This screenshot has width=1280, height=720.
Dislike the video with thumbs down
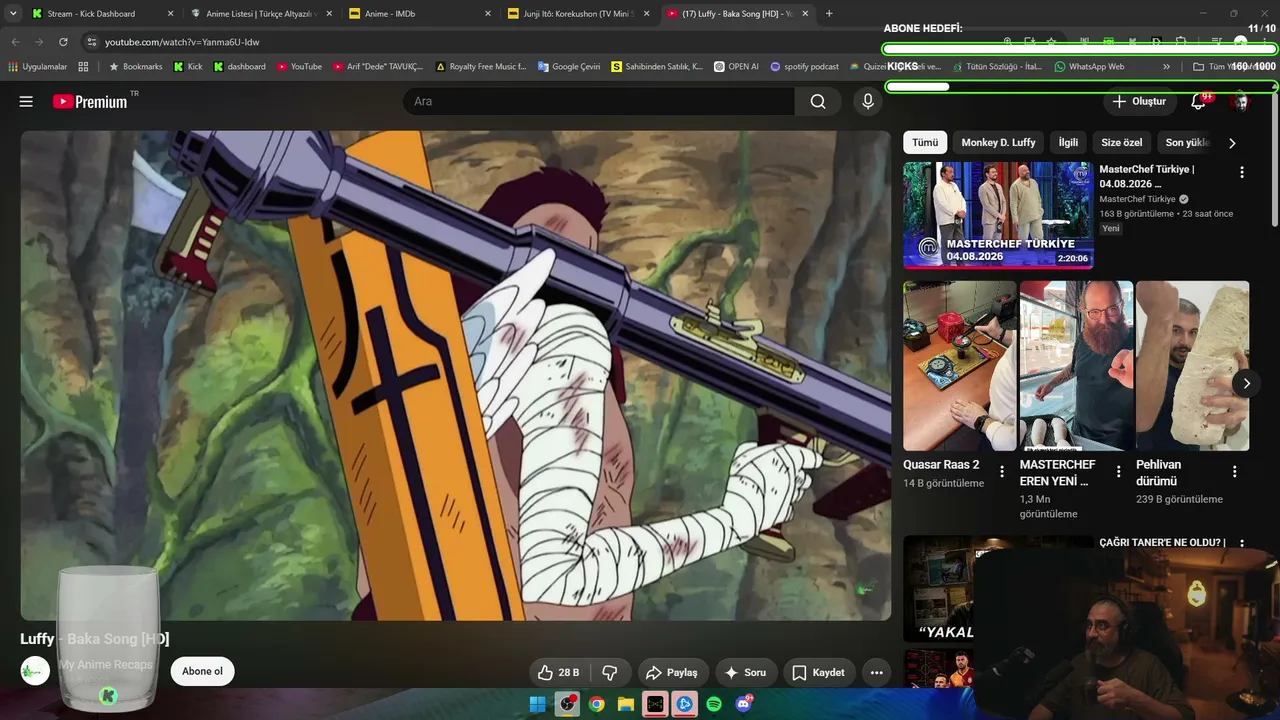pos(610,673)
